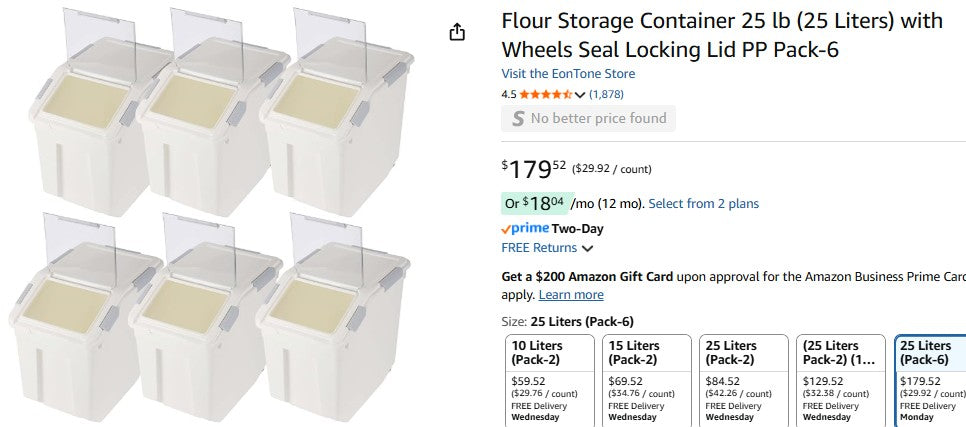Image resolution: width=966 pixels, height=427 pixels.
Task: Click the orange star rating icons
Action: tap(545, 94)
